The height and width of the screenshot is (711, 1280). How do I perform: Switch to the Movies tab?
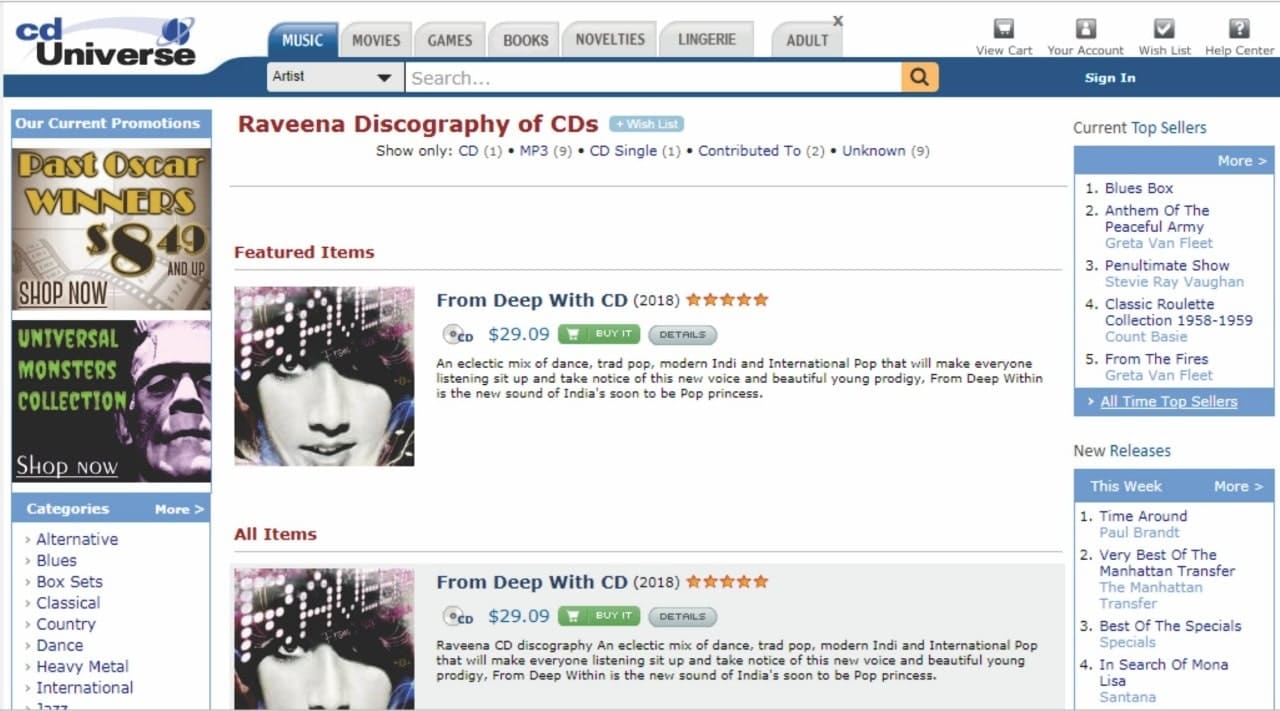click(x=376, y=40)
